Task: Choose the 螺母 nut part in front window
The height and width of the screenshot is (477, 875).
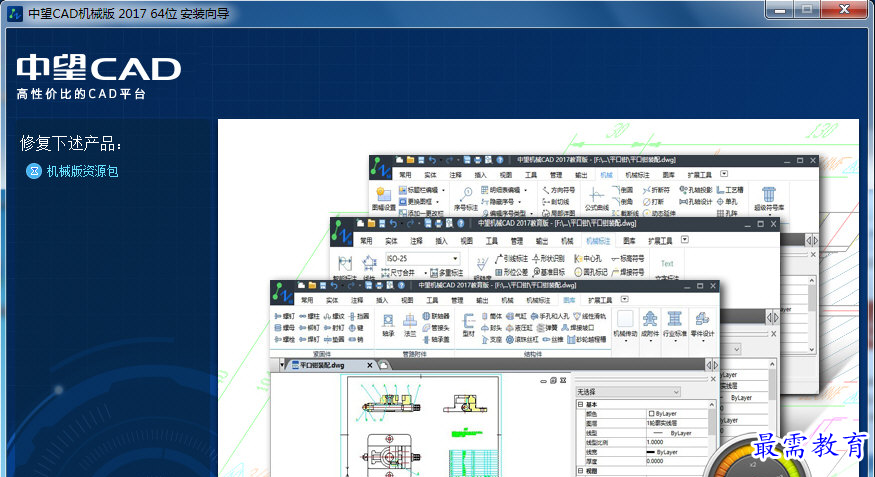Action: tap(285, 328)
